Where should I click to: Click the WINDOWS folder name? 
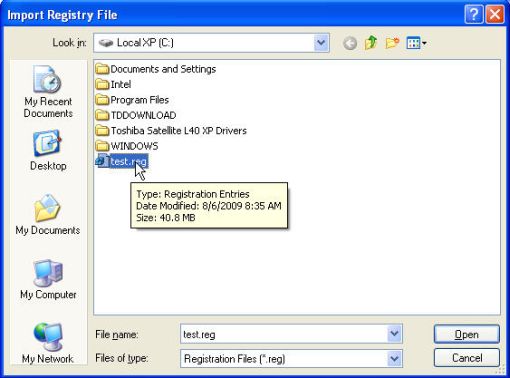pos(134,146)
